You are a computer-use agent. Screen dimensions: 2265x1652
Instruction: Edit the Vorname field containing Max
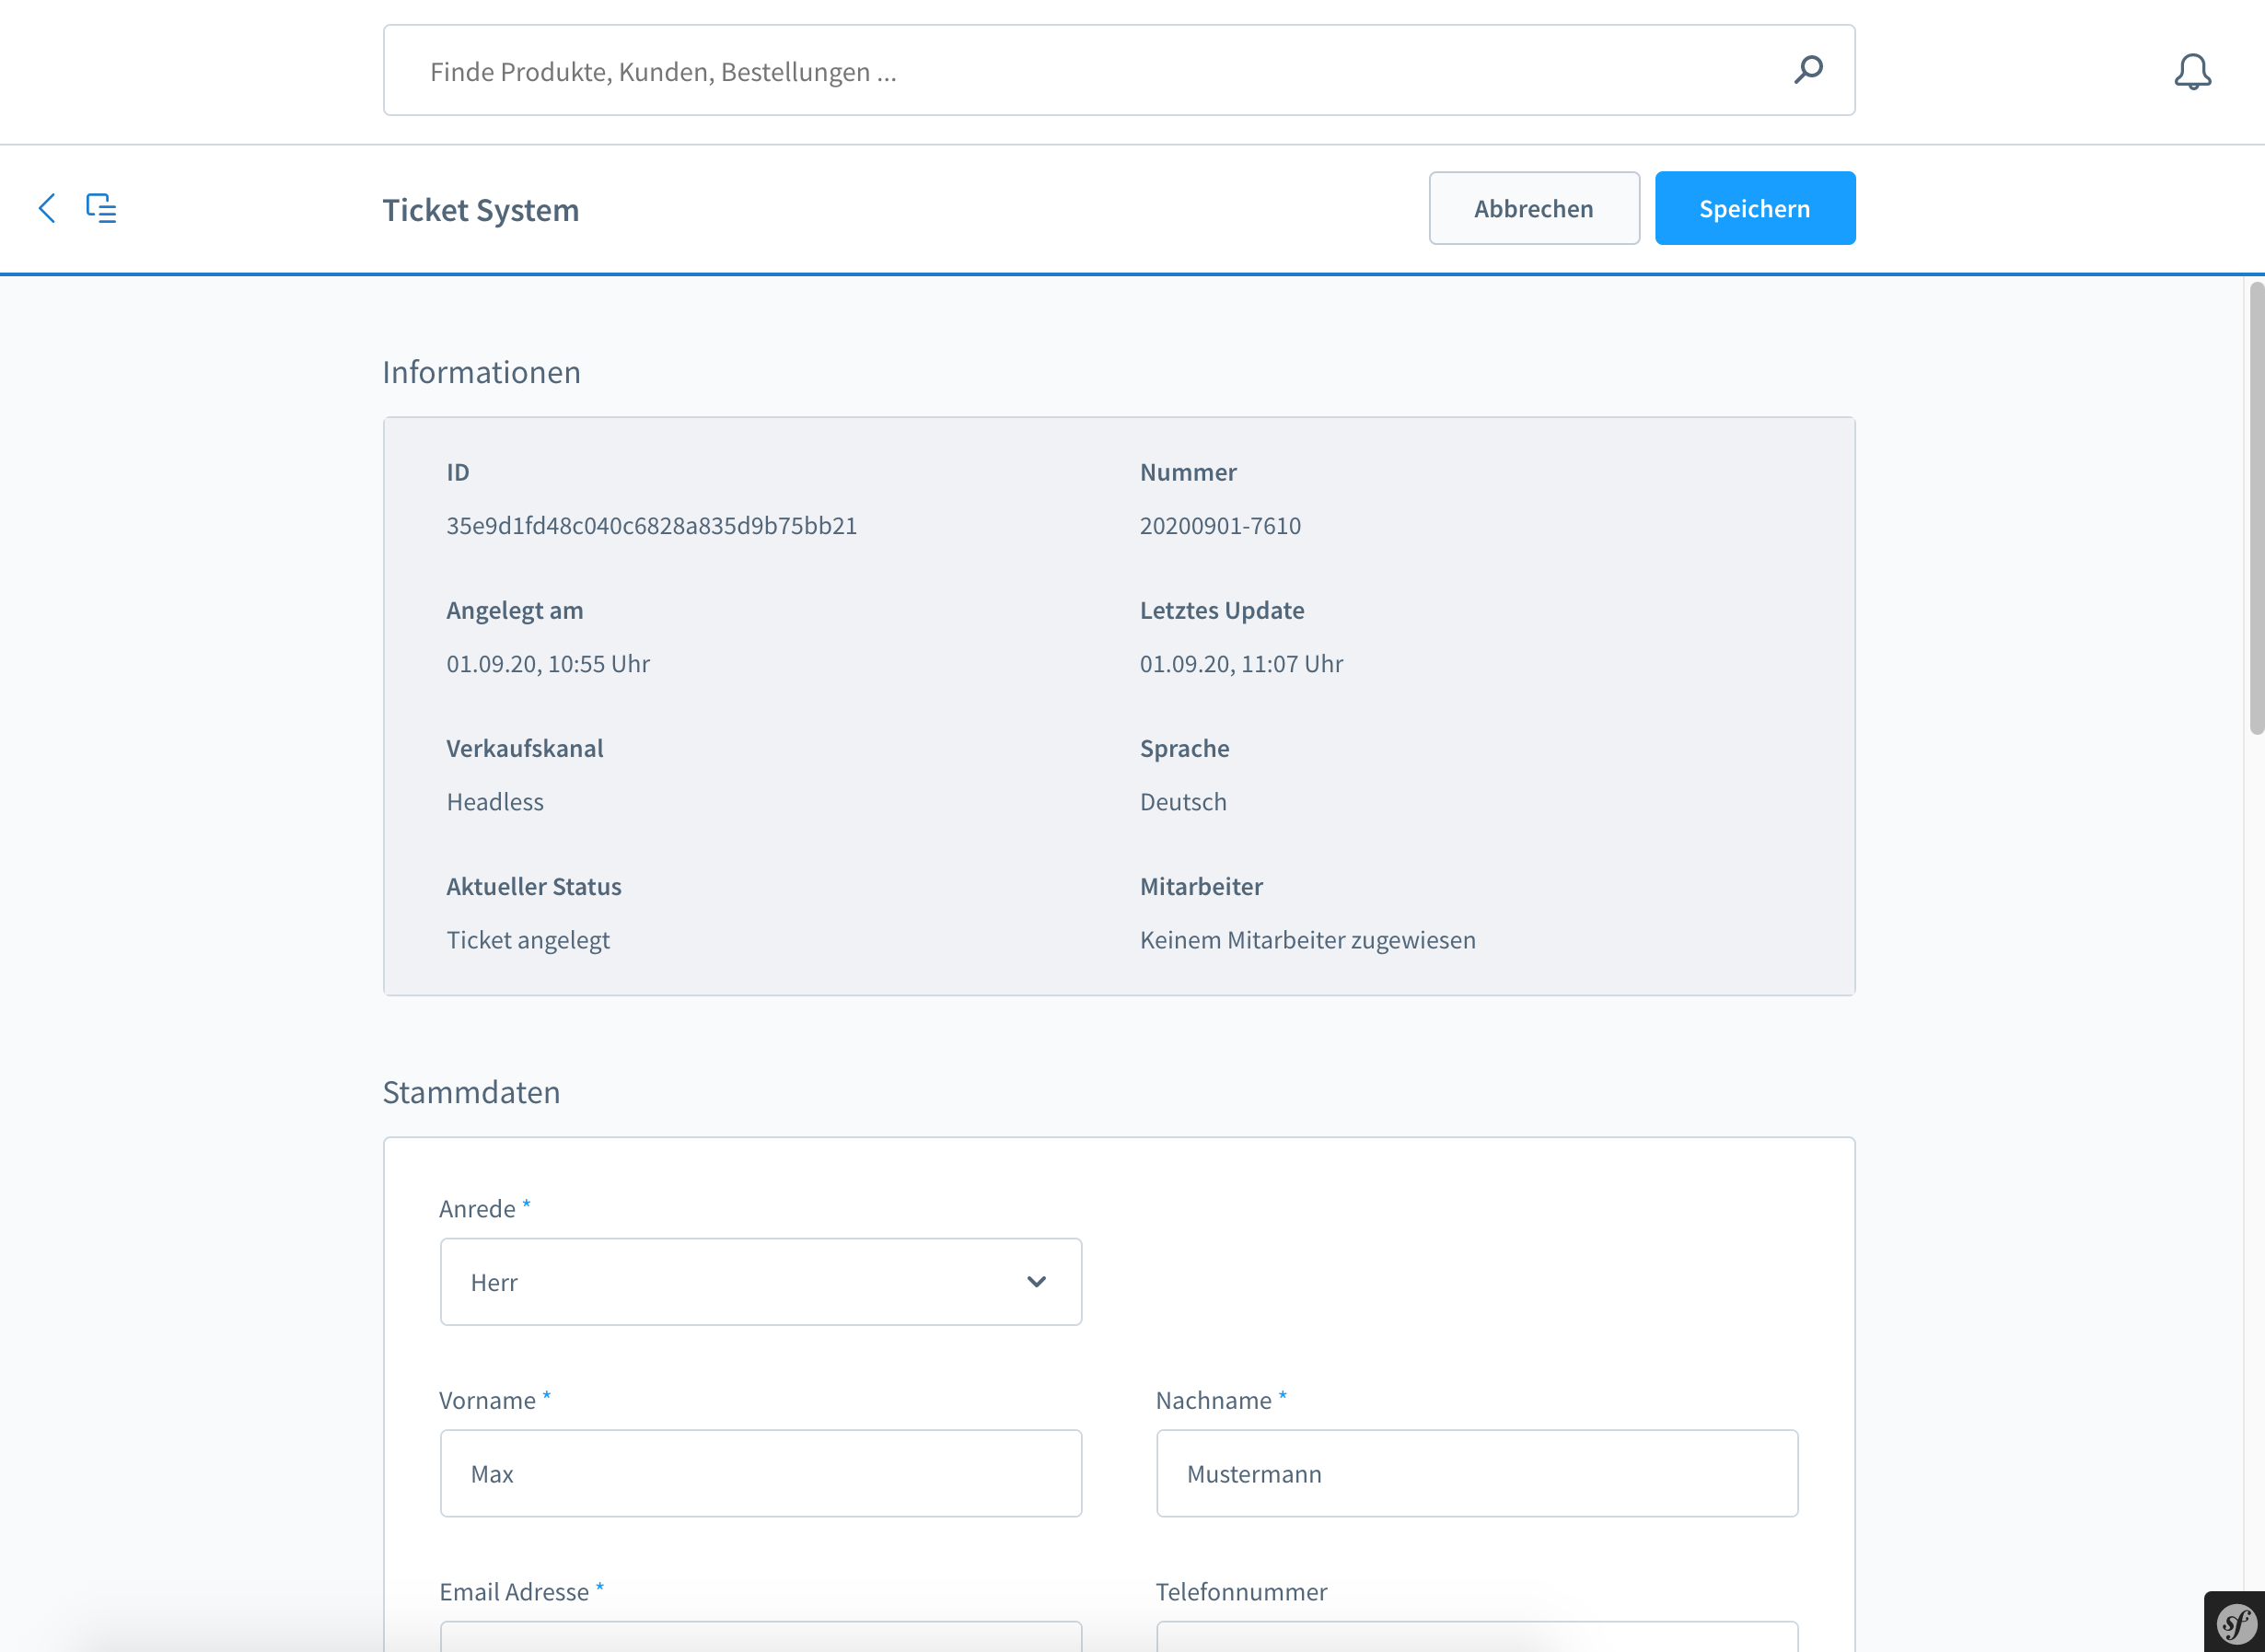click(761, 1473)
